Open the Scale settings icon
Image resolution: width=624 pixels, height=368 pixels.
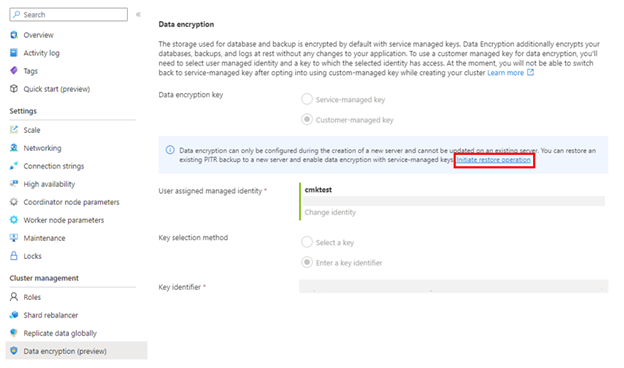14,130
